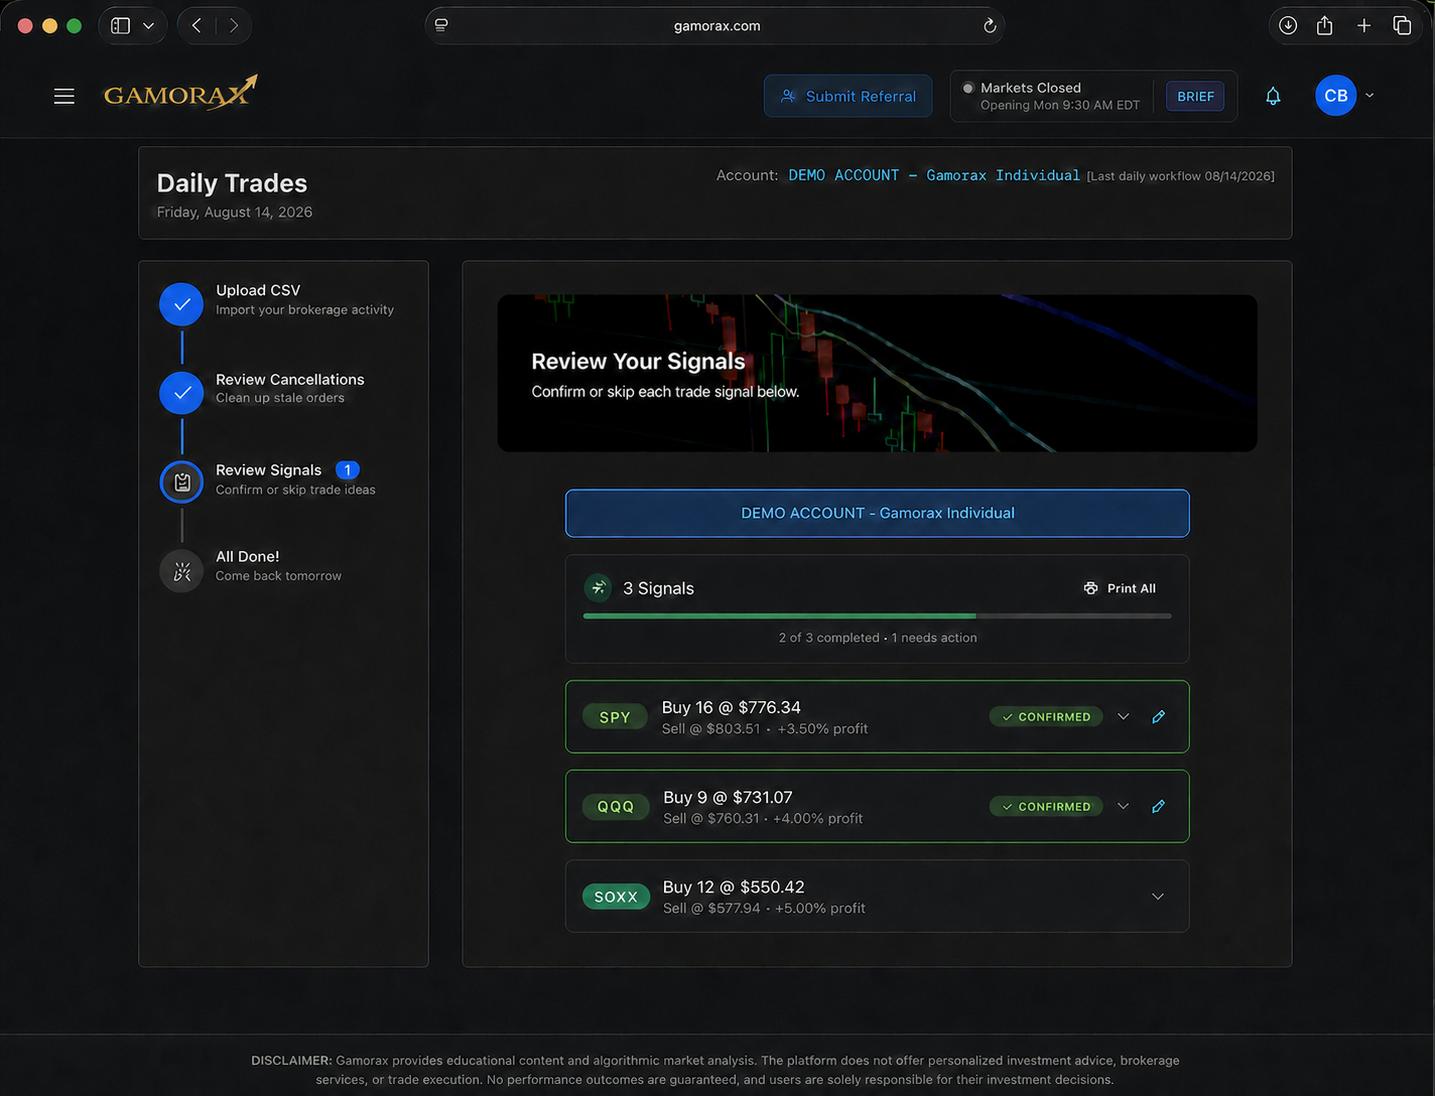Click the Review Your Signals banner image
This screenshot has width=1435, height=1096.
coord(877,373)
